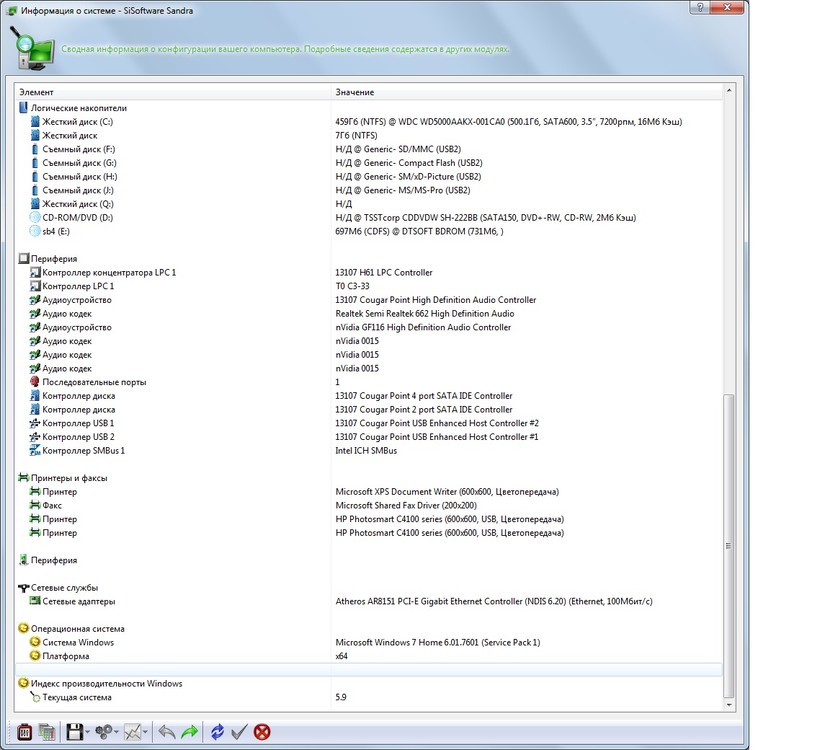The width and height of the screenshot is (830, 750).
Task: Open the dropdown arrow beside the chart icon
Action: (145, 733)
